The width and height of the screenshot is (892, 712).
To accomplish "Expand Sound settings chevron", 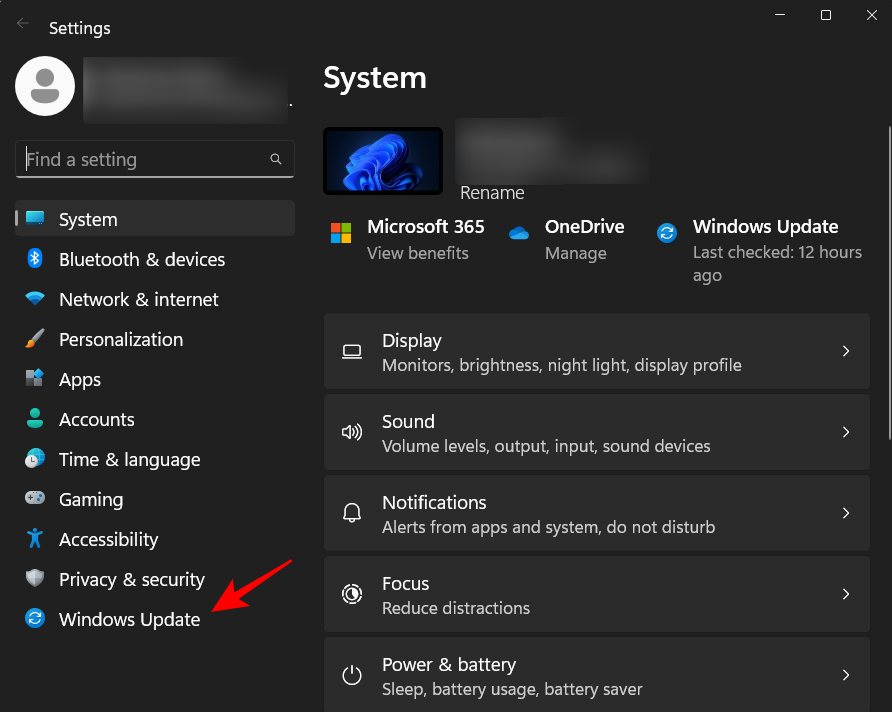I will pos(846,432).
